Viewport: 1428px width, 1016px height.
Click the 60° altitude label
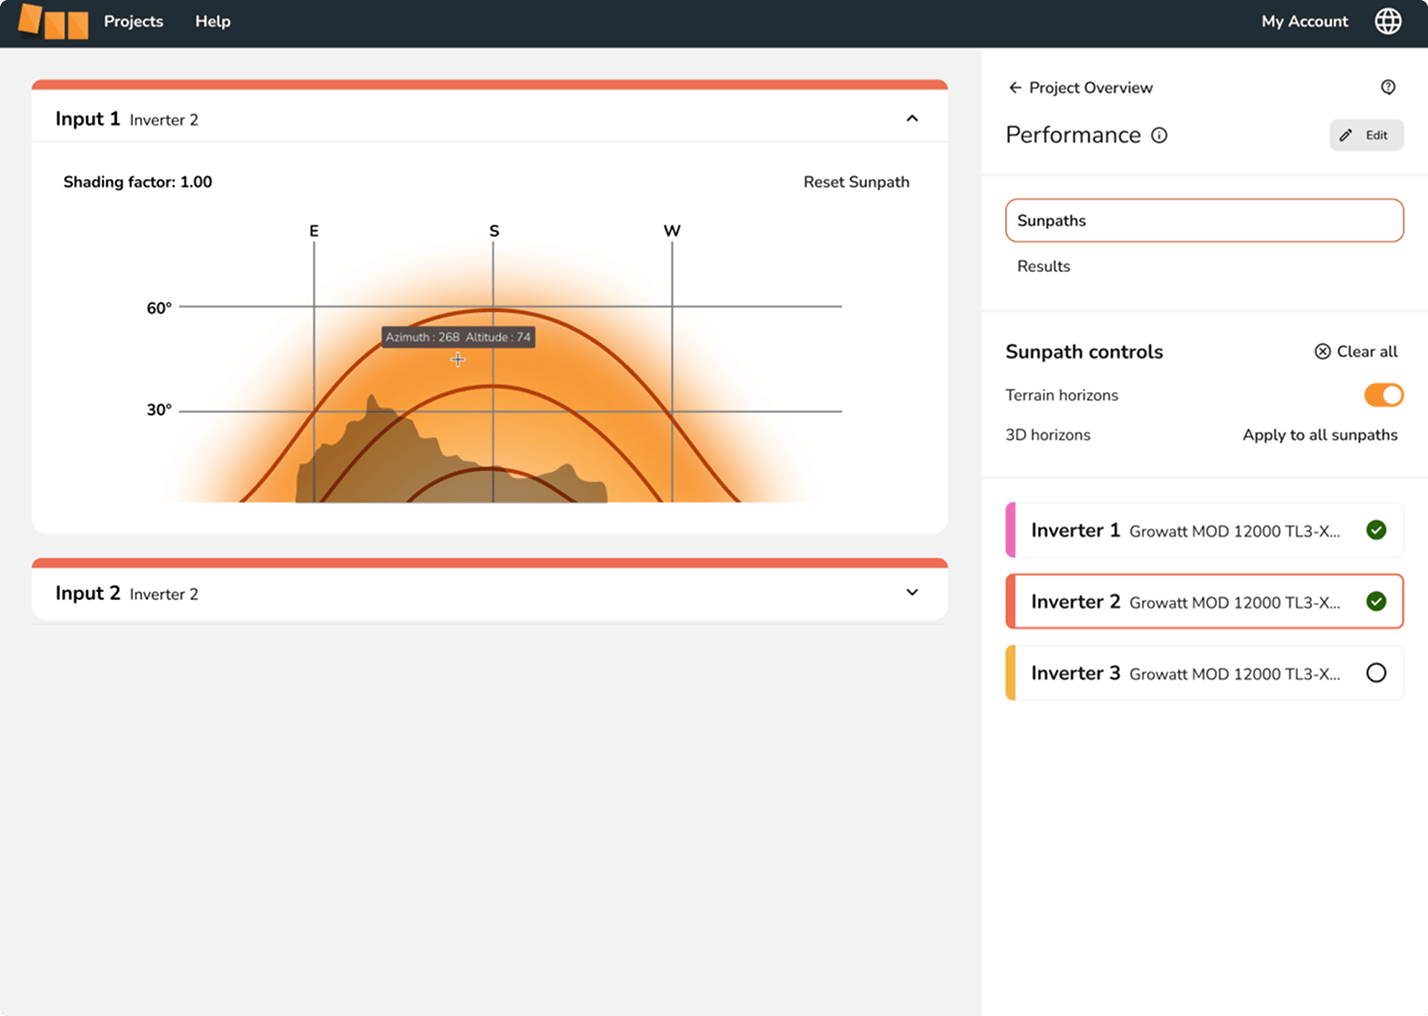(x=159, y=308)
